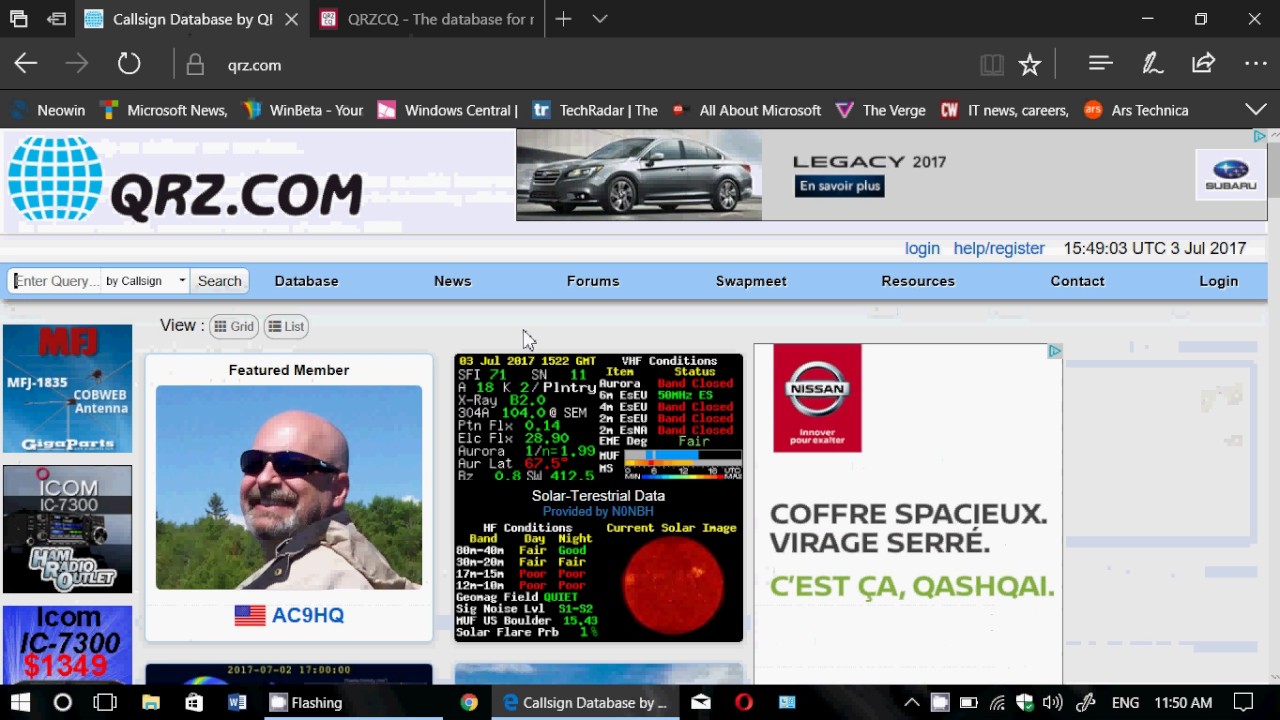Open the Swapmeet menu

point(751,281)
